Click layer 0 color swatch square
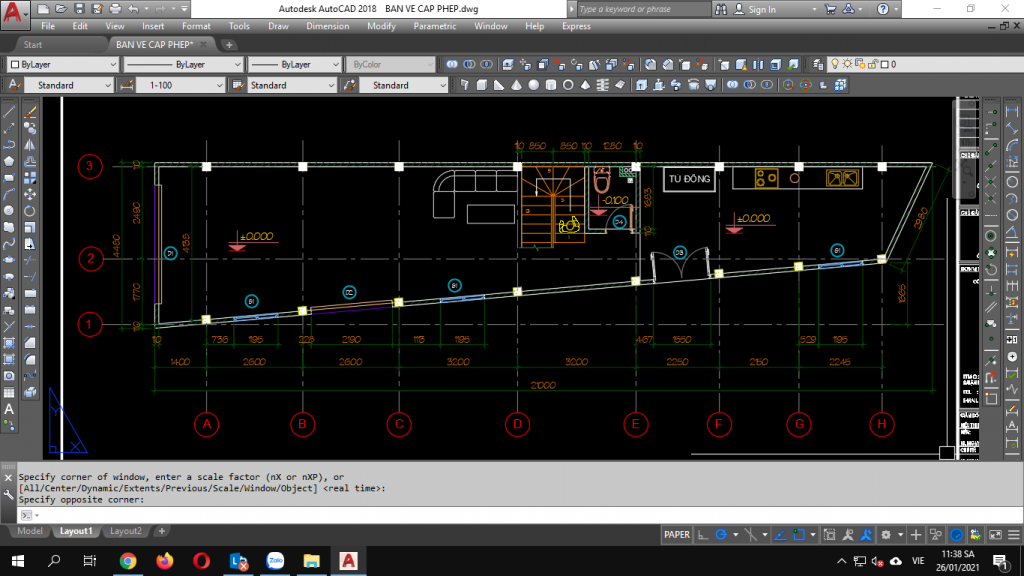1024x576 pixels. 885,64
